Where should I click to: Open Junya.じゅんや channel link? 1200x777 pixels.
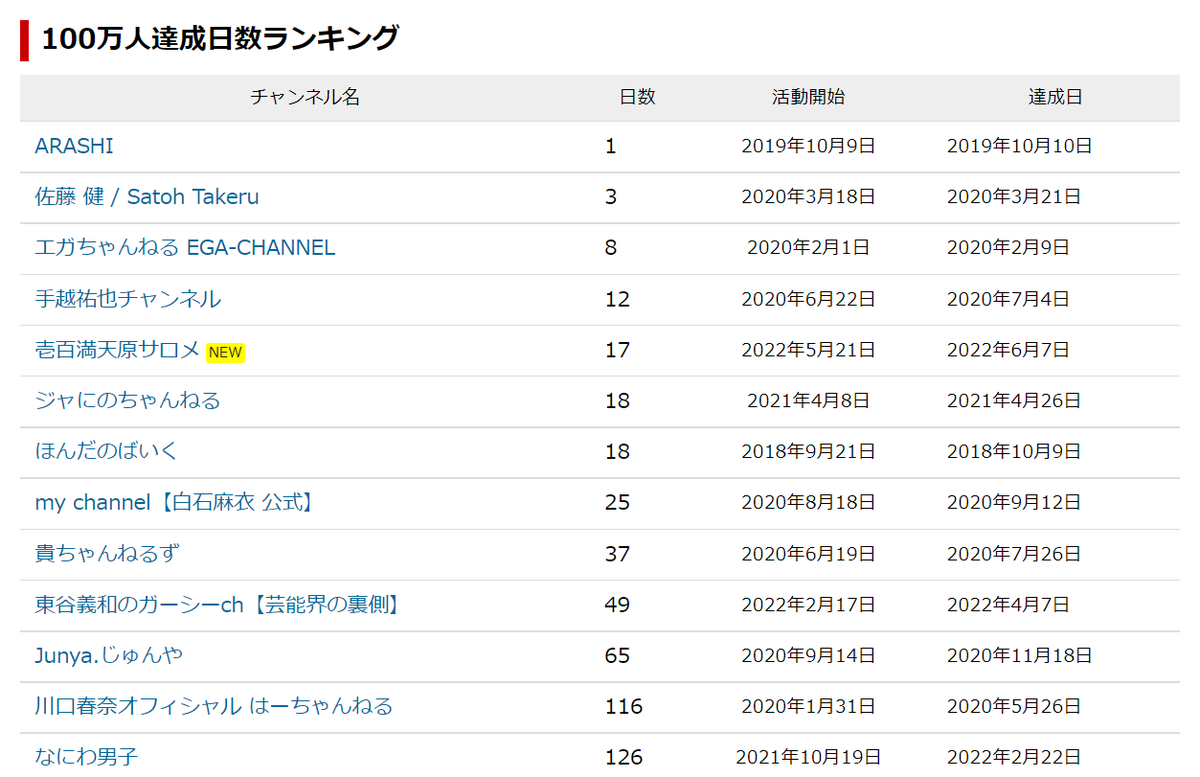tap(109, 656)
